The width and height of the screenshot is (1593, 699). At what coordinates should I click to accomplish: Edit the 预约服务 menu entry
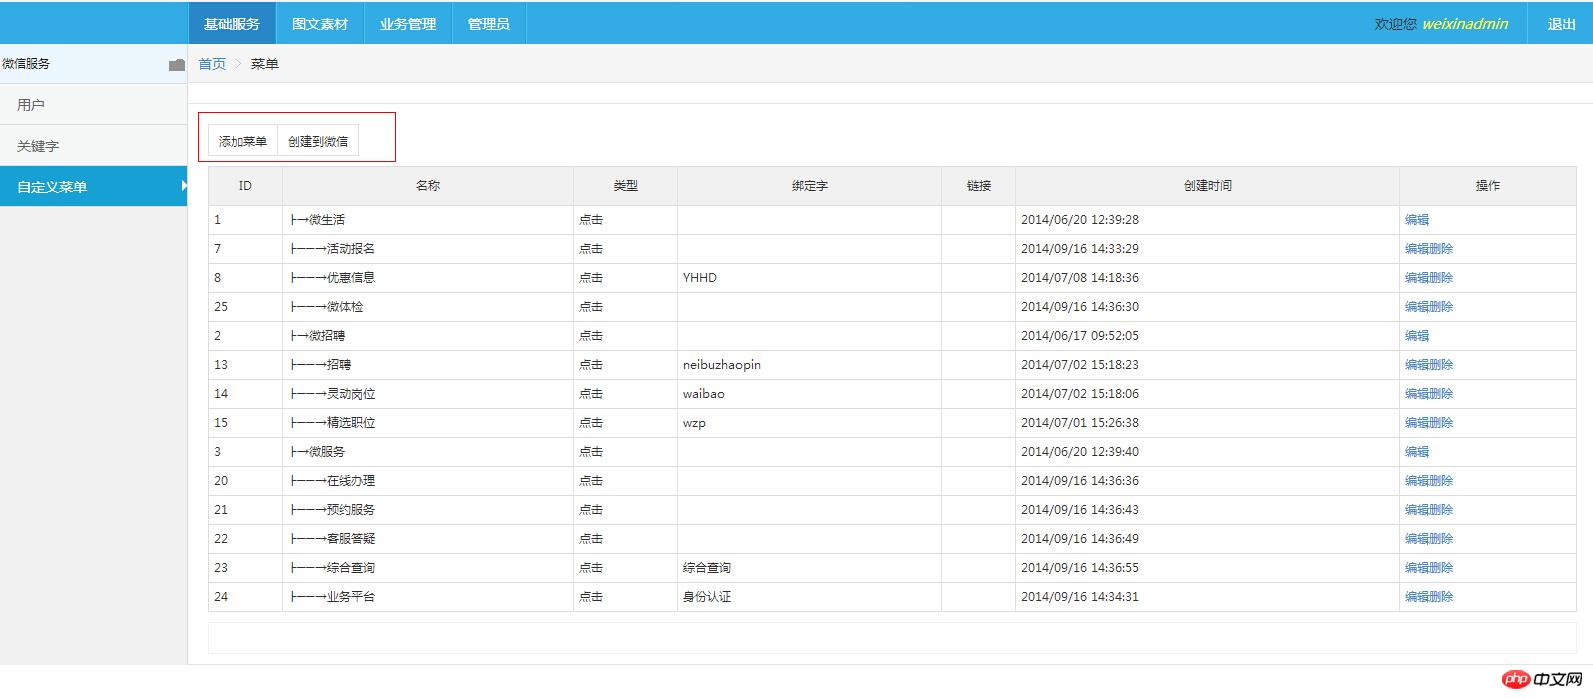tap(1417, 510)
